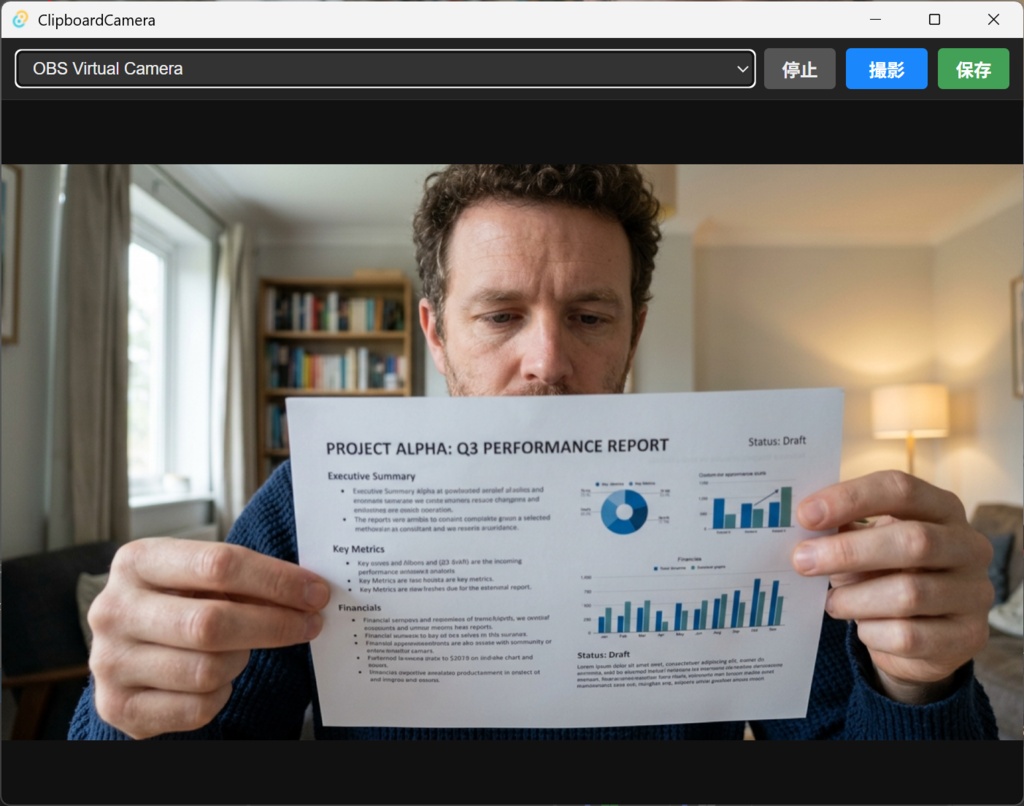Click the ClipboardCamera title text

click(97, 20)
